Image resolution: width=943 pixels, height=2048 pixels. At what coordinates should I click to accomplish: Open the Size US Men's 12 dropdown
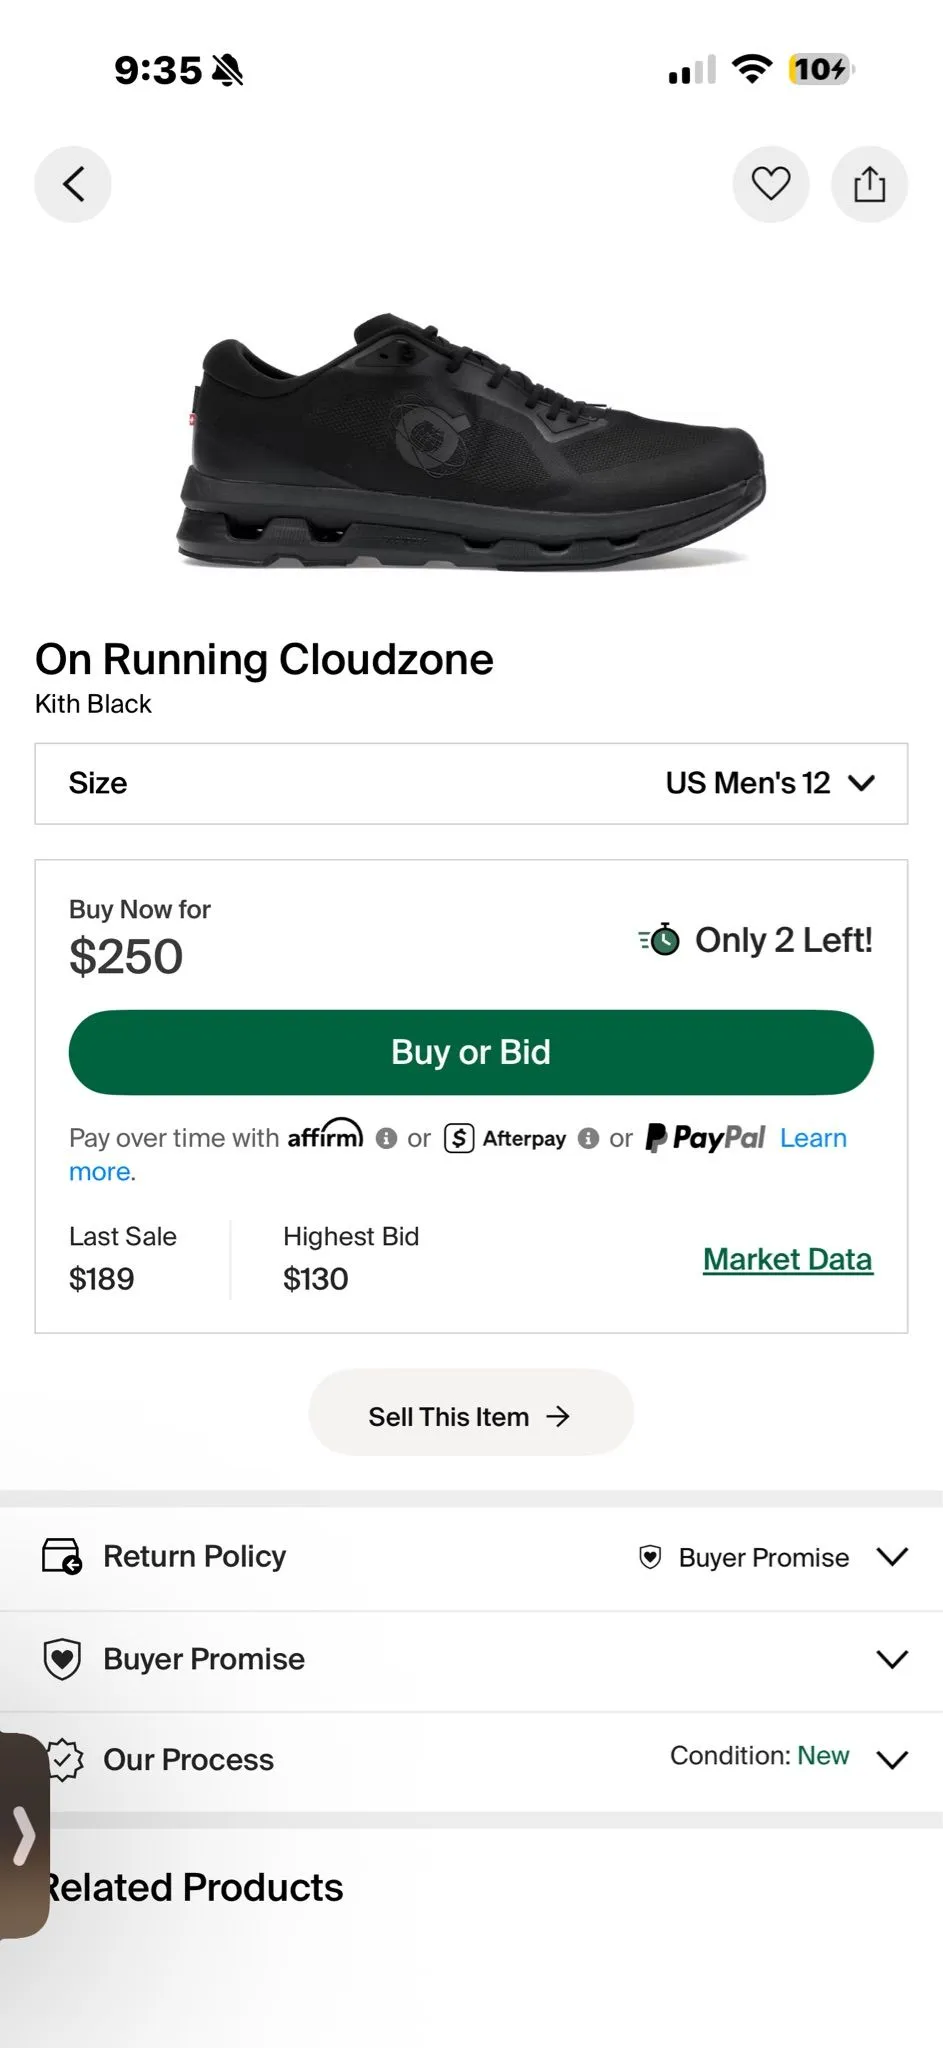[x=471, y=783]
